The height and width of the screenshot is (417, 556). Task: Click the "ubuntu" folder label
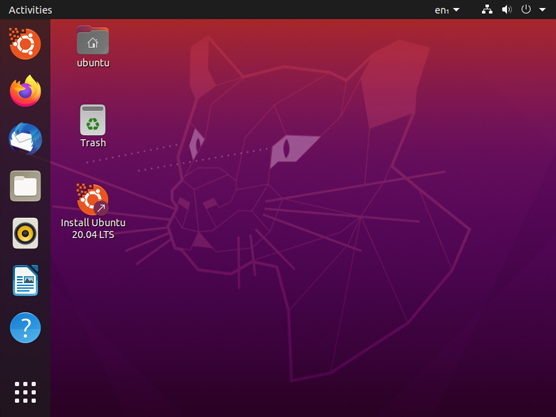pyautogui.click(x=93, y=63)
